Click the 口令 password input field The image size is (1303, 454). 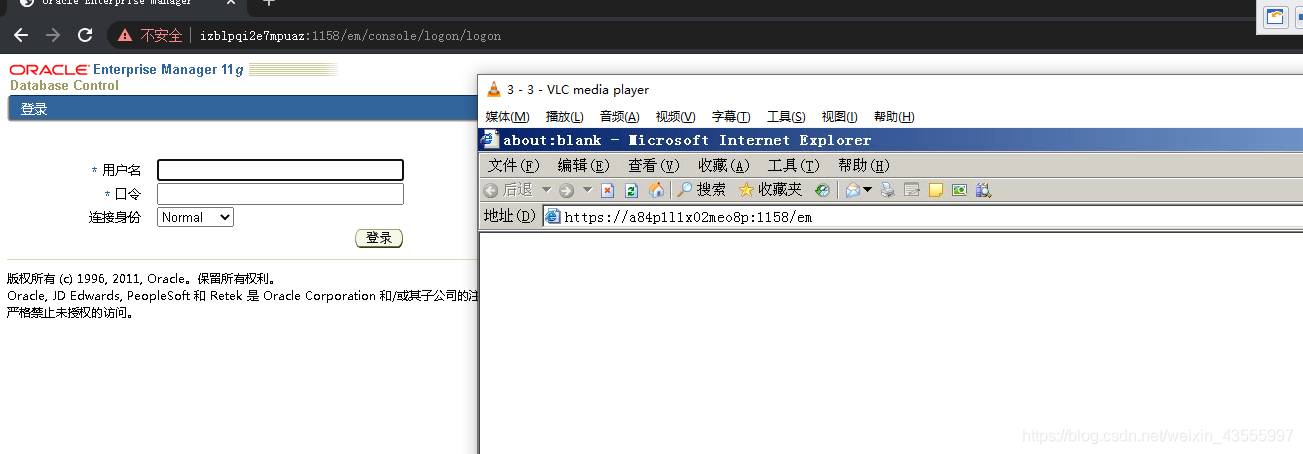click(x=280, y=194)
